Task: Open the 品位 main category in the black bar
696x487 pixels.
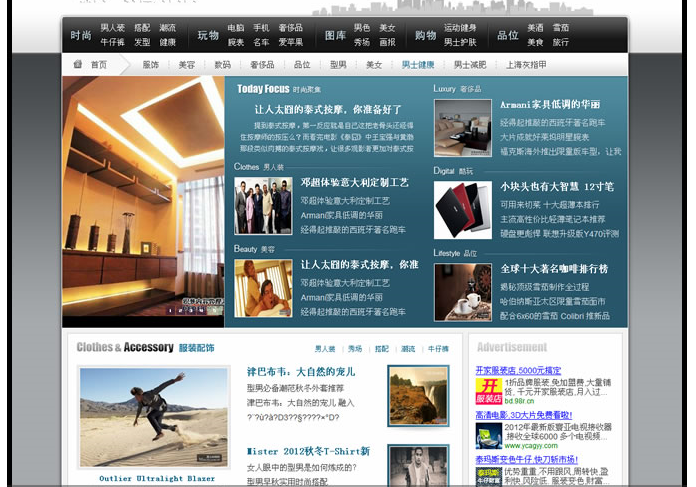Action: pos(508,35)
